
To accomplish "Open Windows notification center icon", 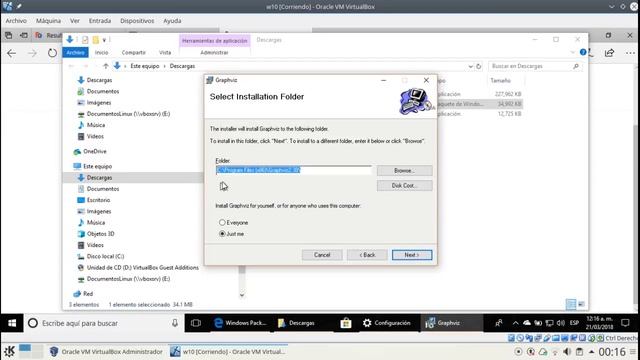I will pos(625,323).
